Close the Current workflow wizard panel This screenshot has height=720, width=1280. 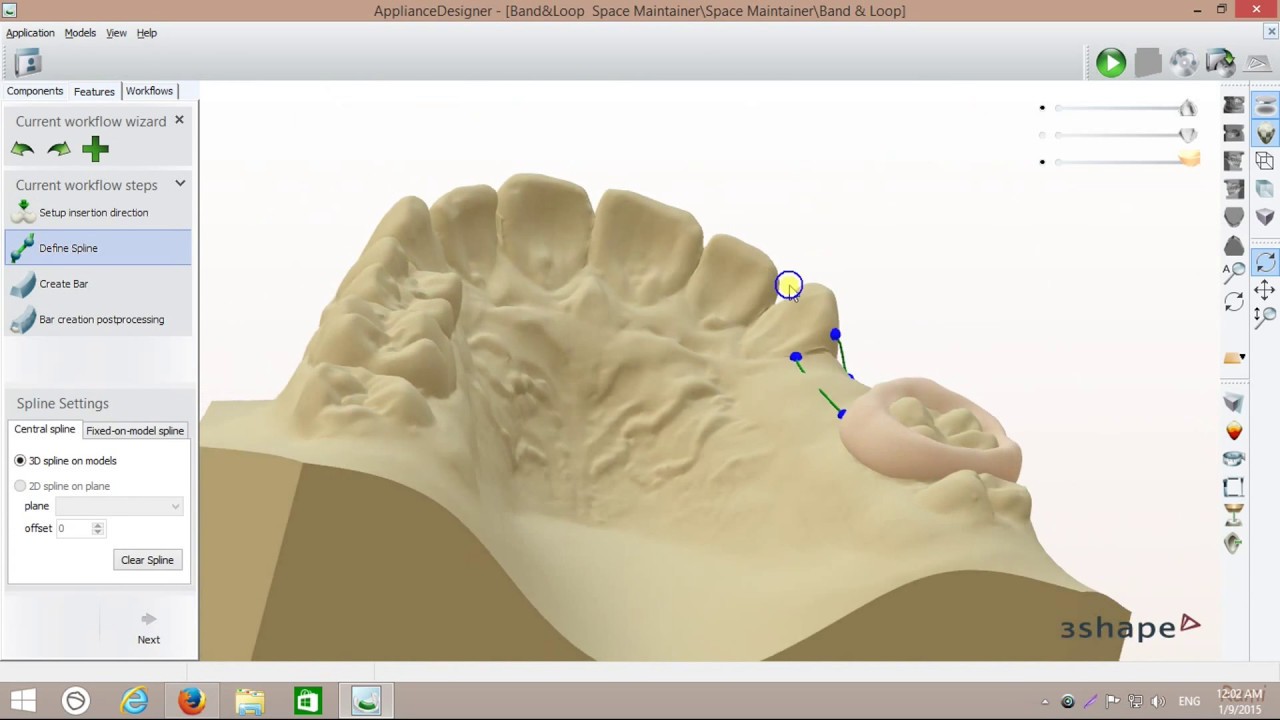pyautogui.click(x=179, y=120)
